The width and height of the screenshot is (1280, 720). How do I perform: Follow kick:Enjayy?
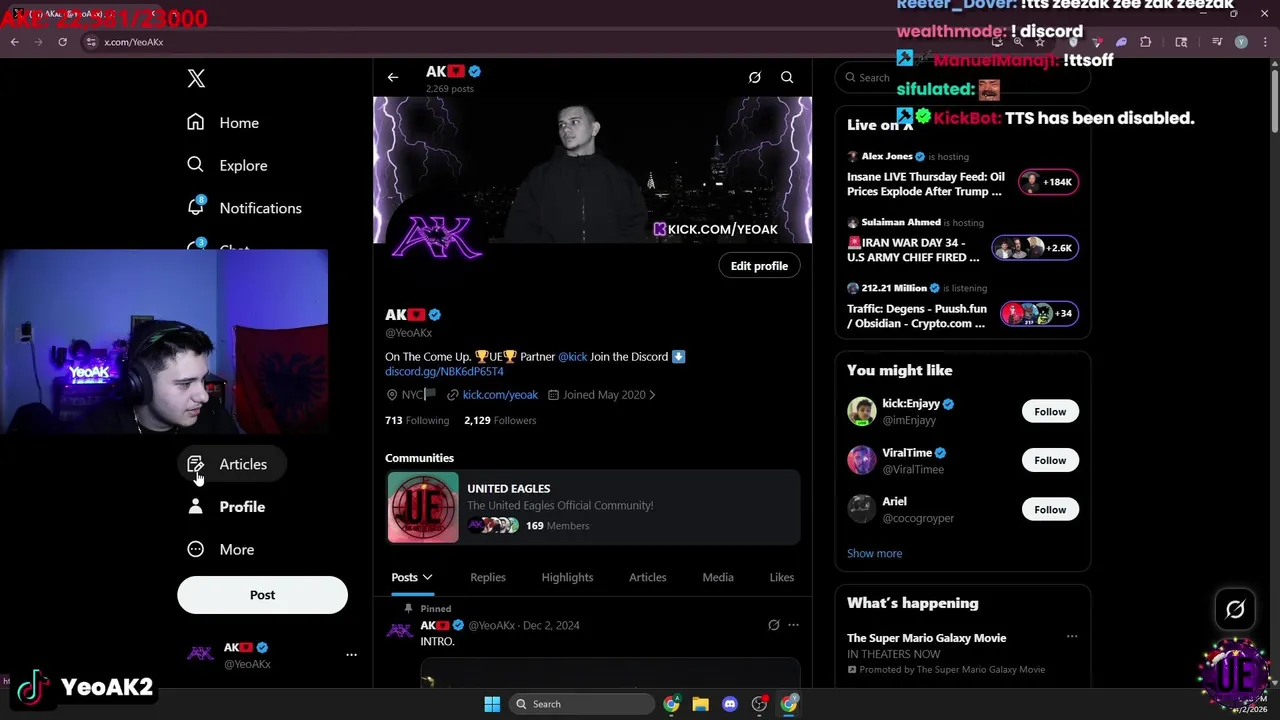(x=1050, y=411)
